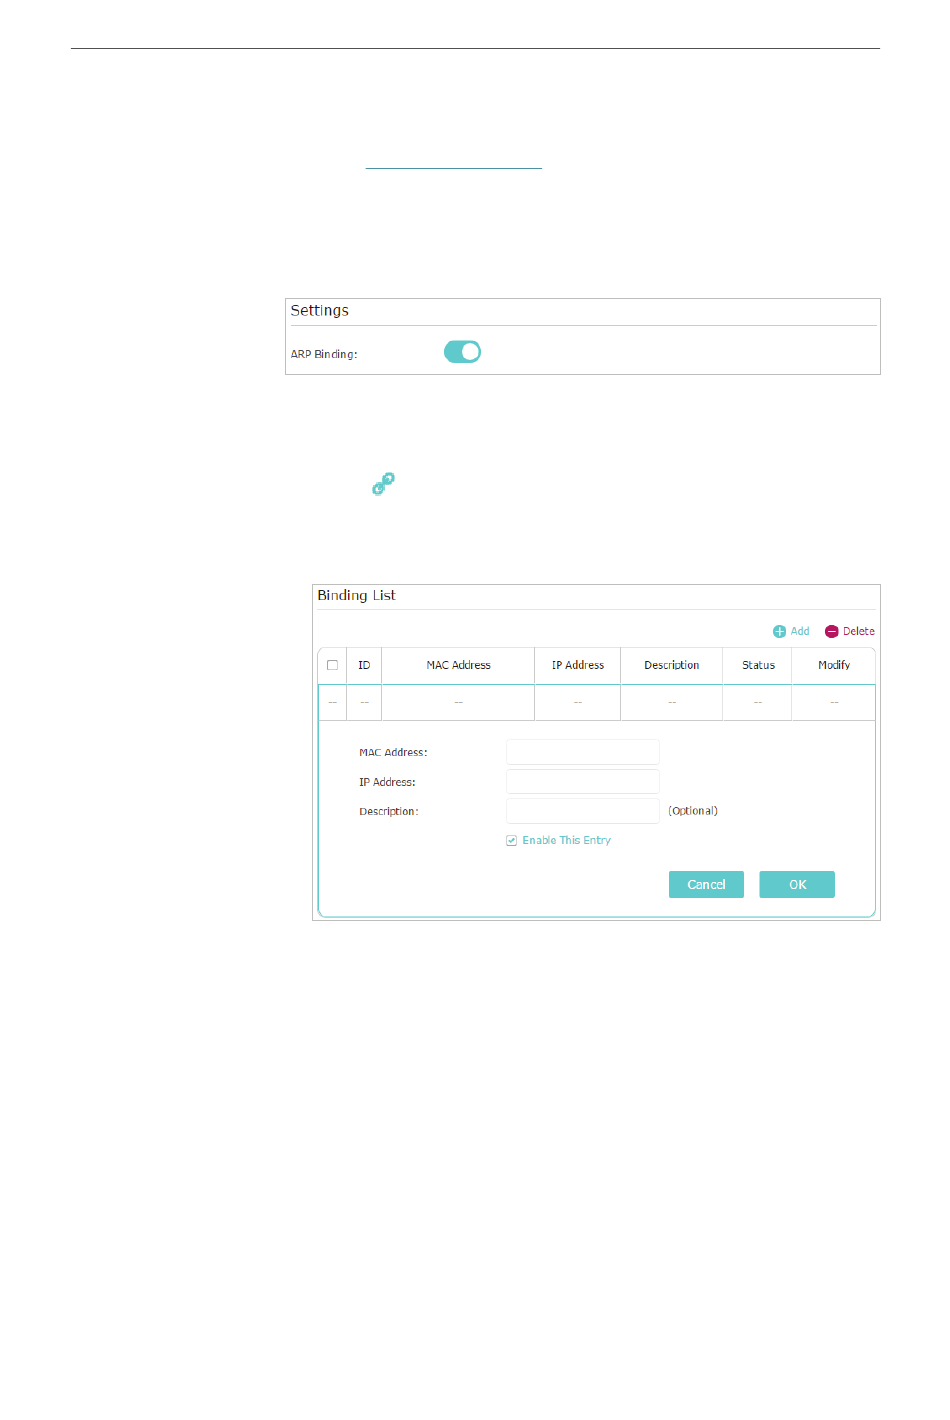
Task: Click the Description column header
Action: tap(672, 665)
